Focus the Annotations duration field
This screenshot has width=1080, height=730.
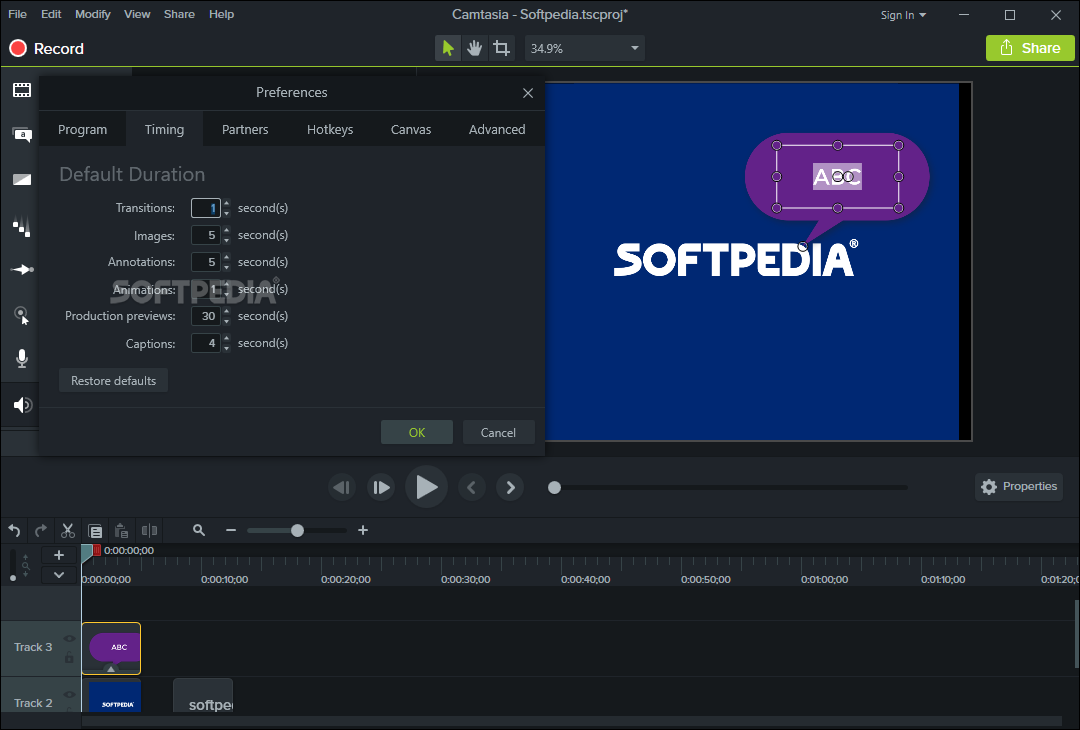click(205, 262)
